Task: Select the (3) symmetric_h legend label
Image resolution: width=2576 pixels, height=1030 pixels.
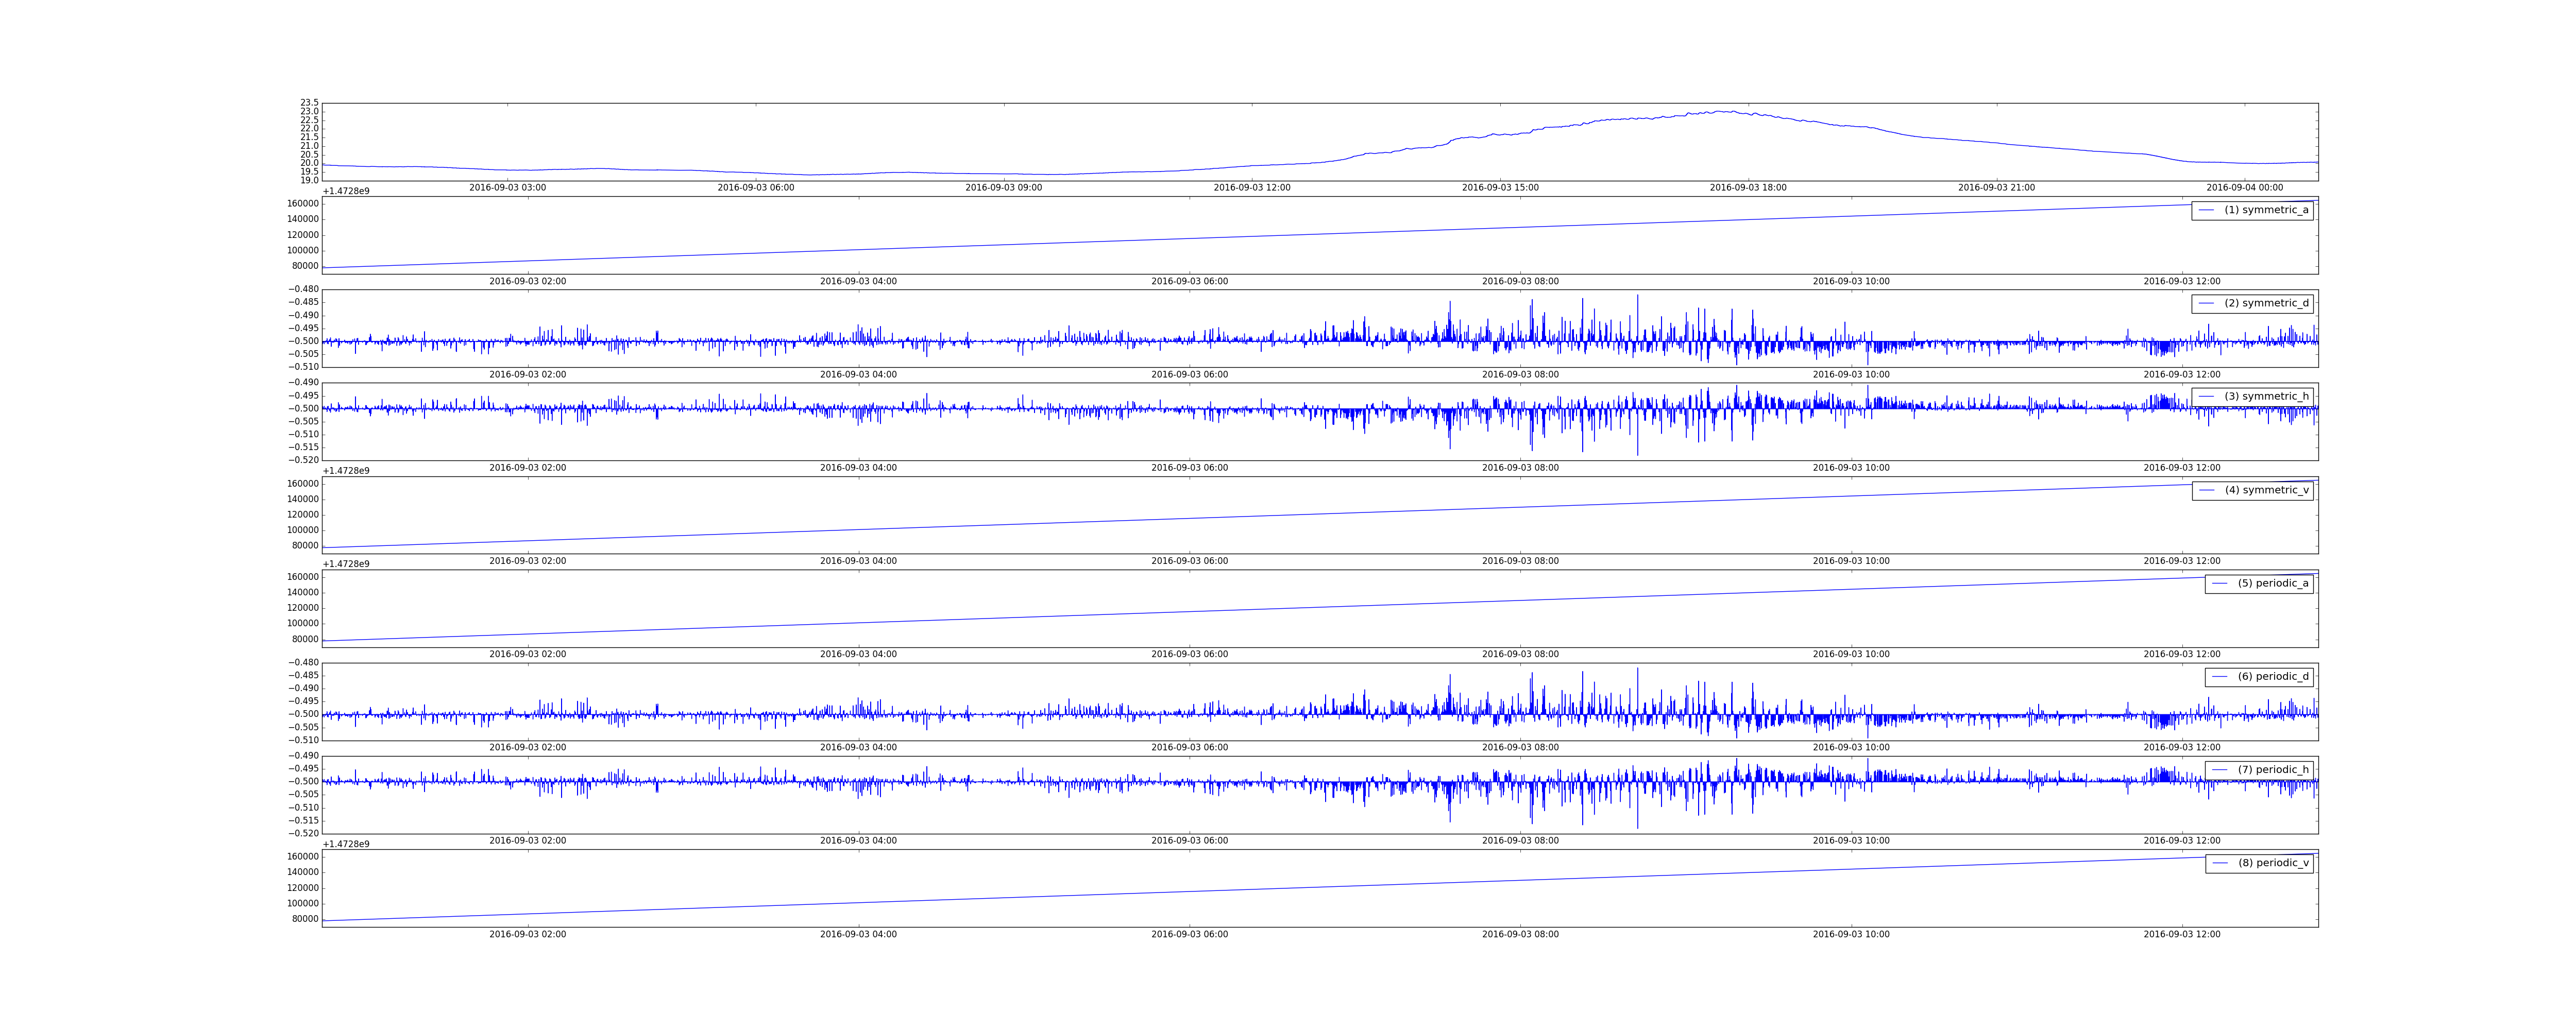Action: point(2266,396)
